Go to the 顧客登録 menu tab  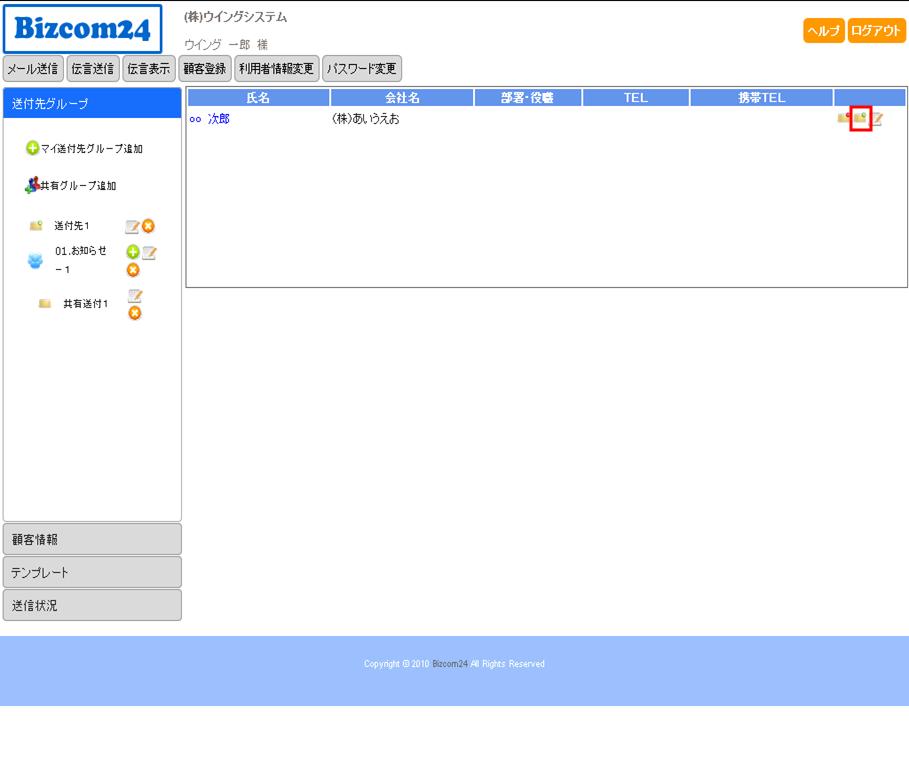[205, 69]
